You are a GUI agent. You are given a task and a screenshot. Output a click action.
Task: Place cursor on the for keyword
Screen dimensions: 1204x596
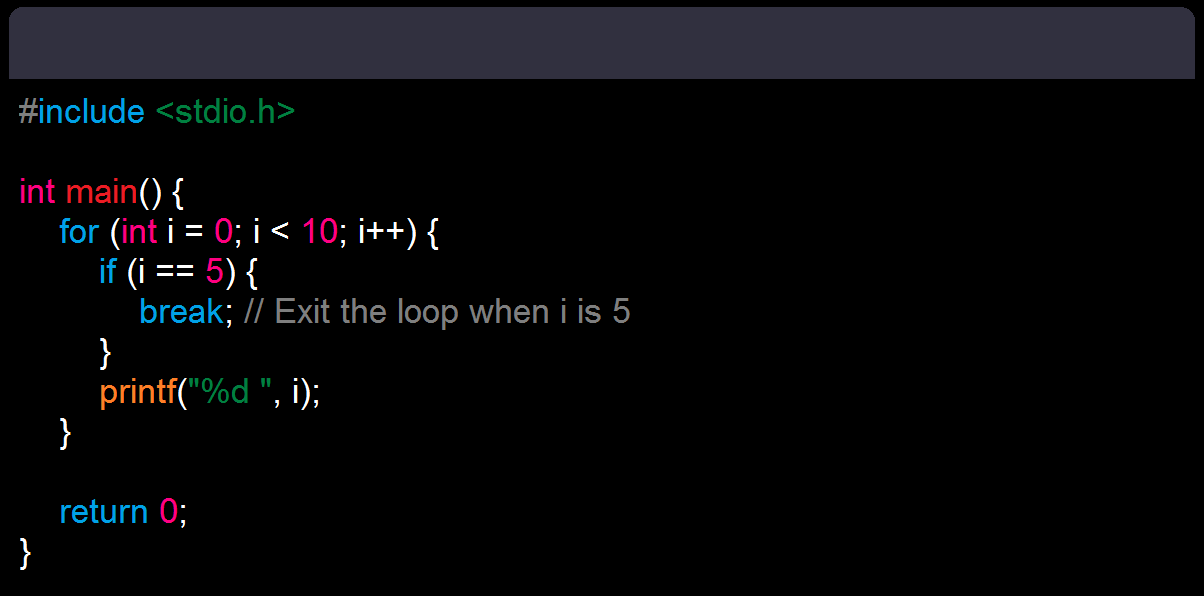[x=79, y=231]
